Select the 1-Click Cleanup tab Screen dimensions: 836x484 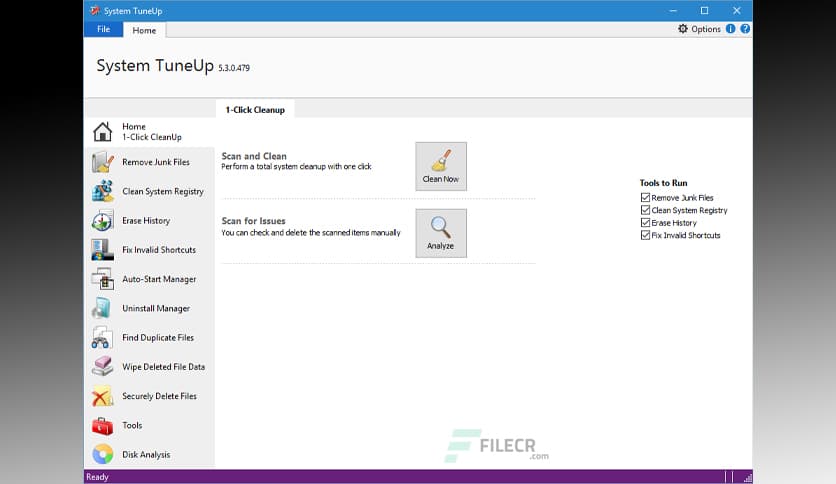click(255, 109)
